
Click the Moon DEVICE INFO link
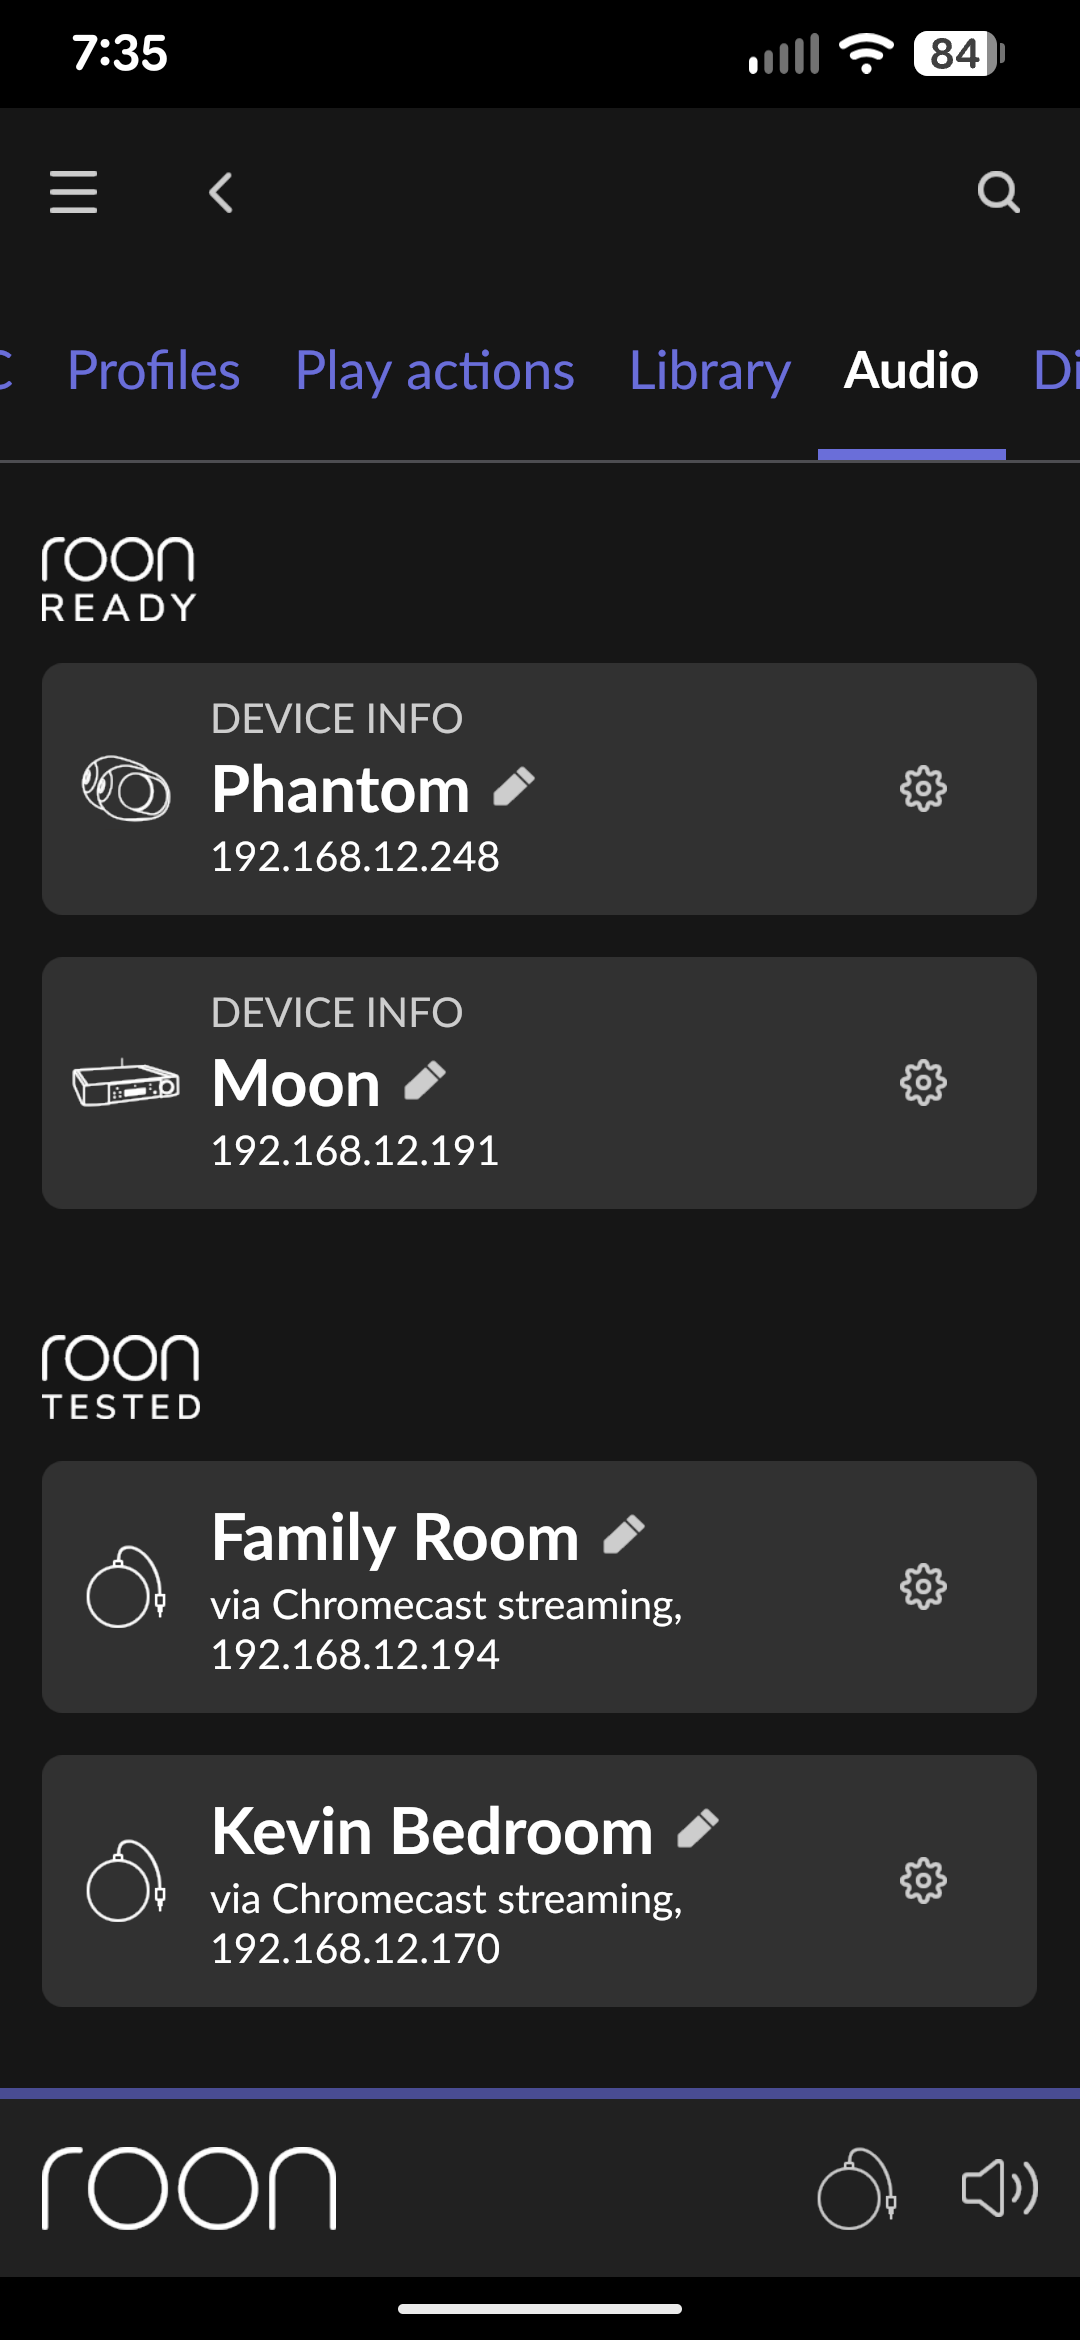pyautogui.click(x=337, y=1013)
